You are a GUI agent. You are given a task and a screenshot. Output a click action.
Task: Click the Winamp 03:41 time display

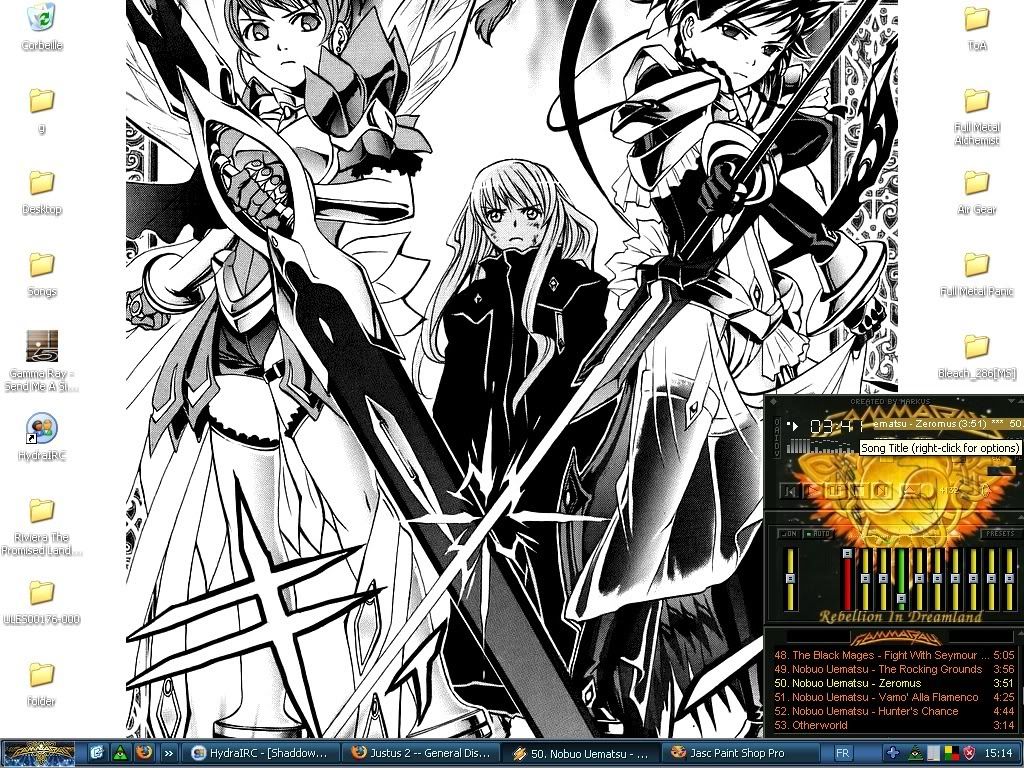tap(837, 426)
